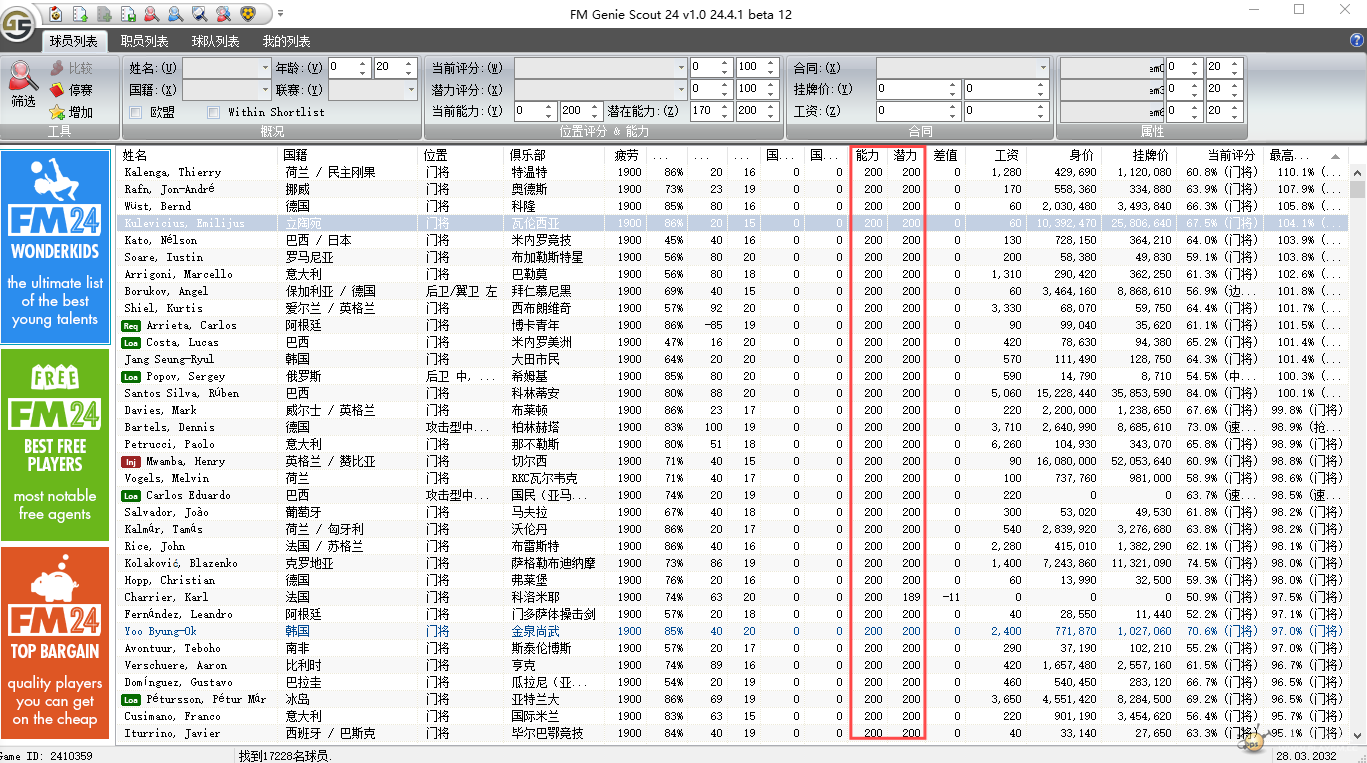The height and width of the screenshot is (763, 1367).
Task: Sort by the 姓名 column header
Action: pos(197,156)
